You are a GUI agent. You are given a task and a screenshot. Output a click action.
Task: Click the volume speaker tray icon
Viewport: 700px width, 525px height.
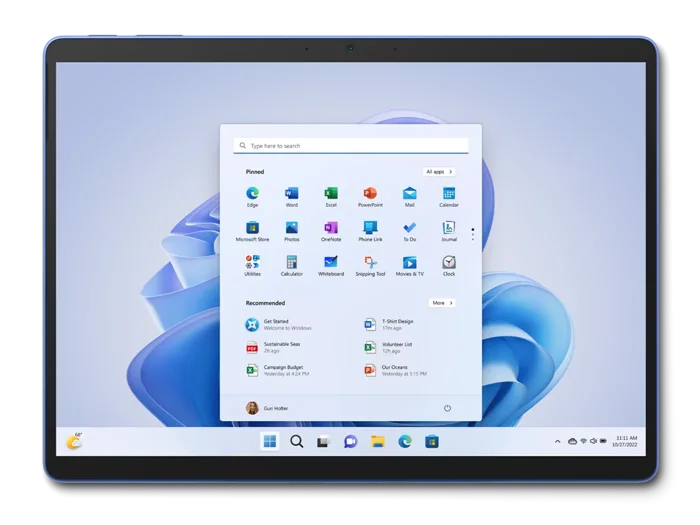pyautogui.click(x=593, y=441)
